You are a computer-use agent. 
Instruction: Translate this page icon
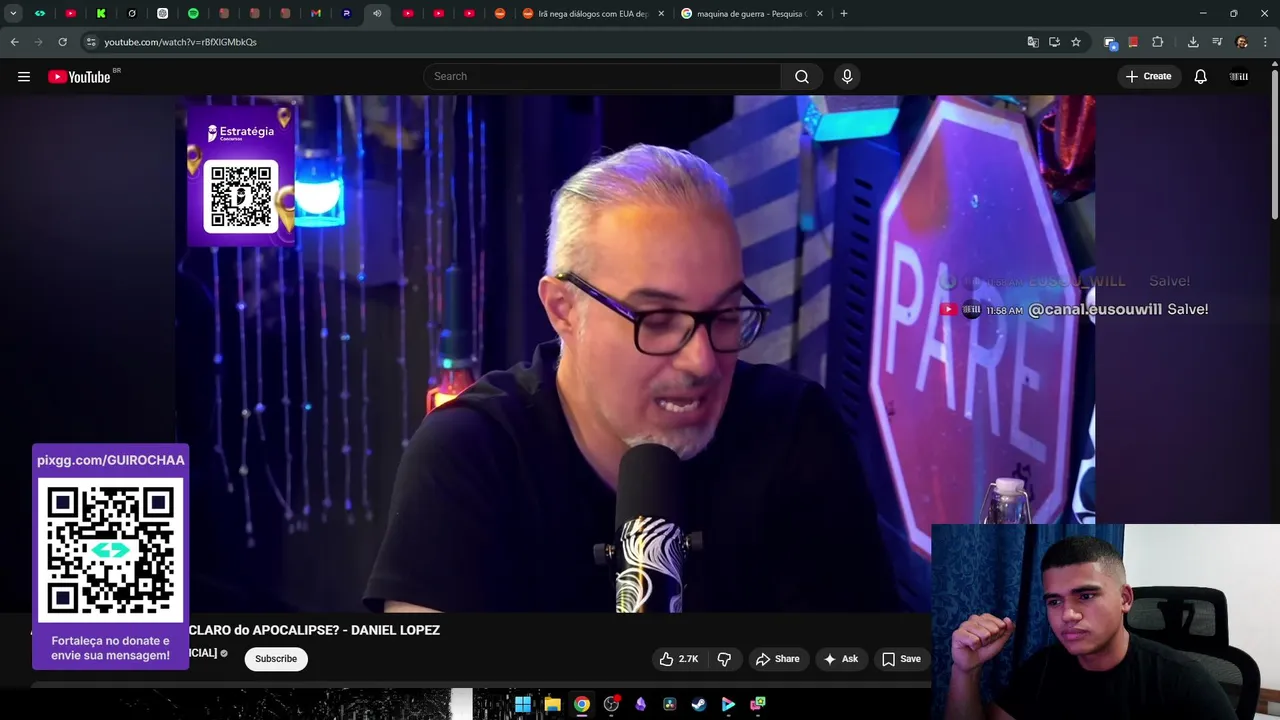(1033, 42)
